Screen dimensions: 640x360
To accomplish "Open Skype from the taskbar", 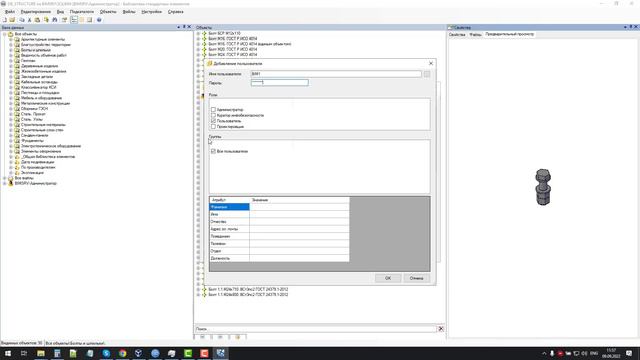I will [106, 353].
